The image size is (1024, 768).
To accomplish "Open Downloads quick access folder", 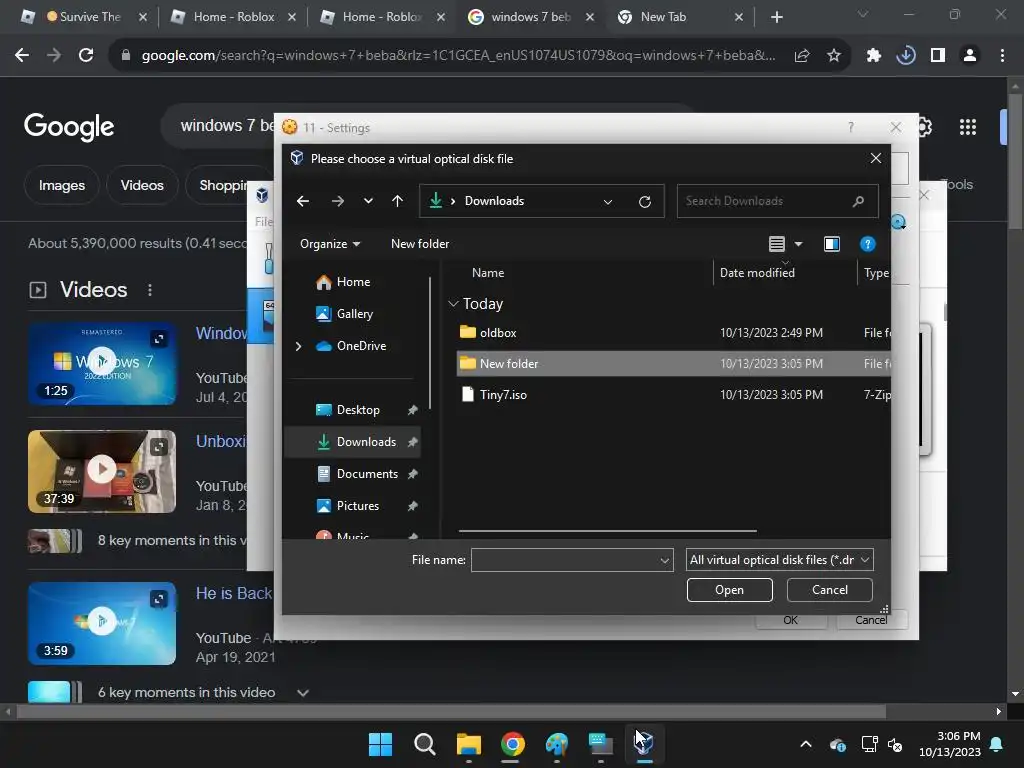I will coord(366,442).
